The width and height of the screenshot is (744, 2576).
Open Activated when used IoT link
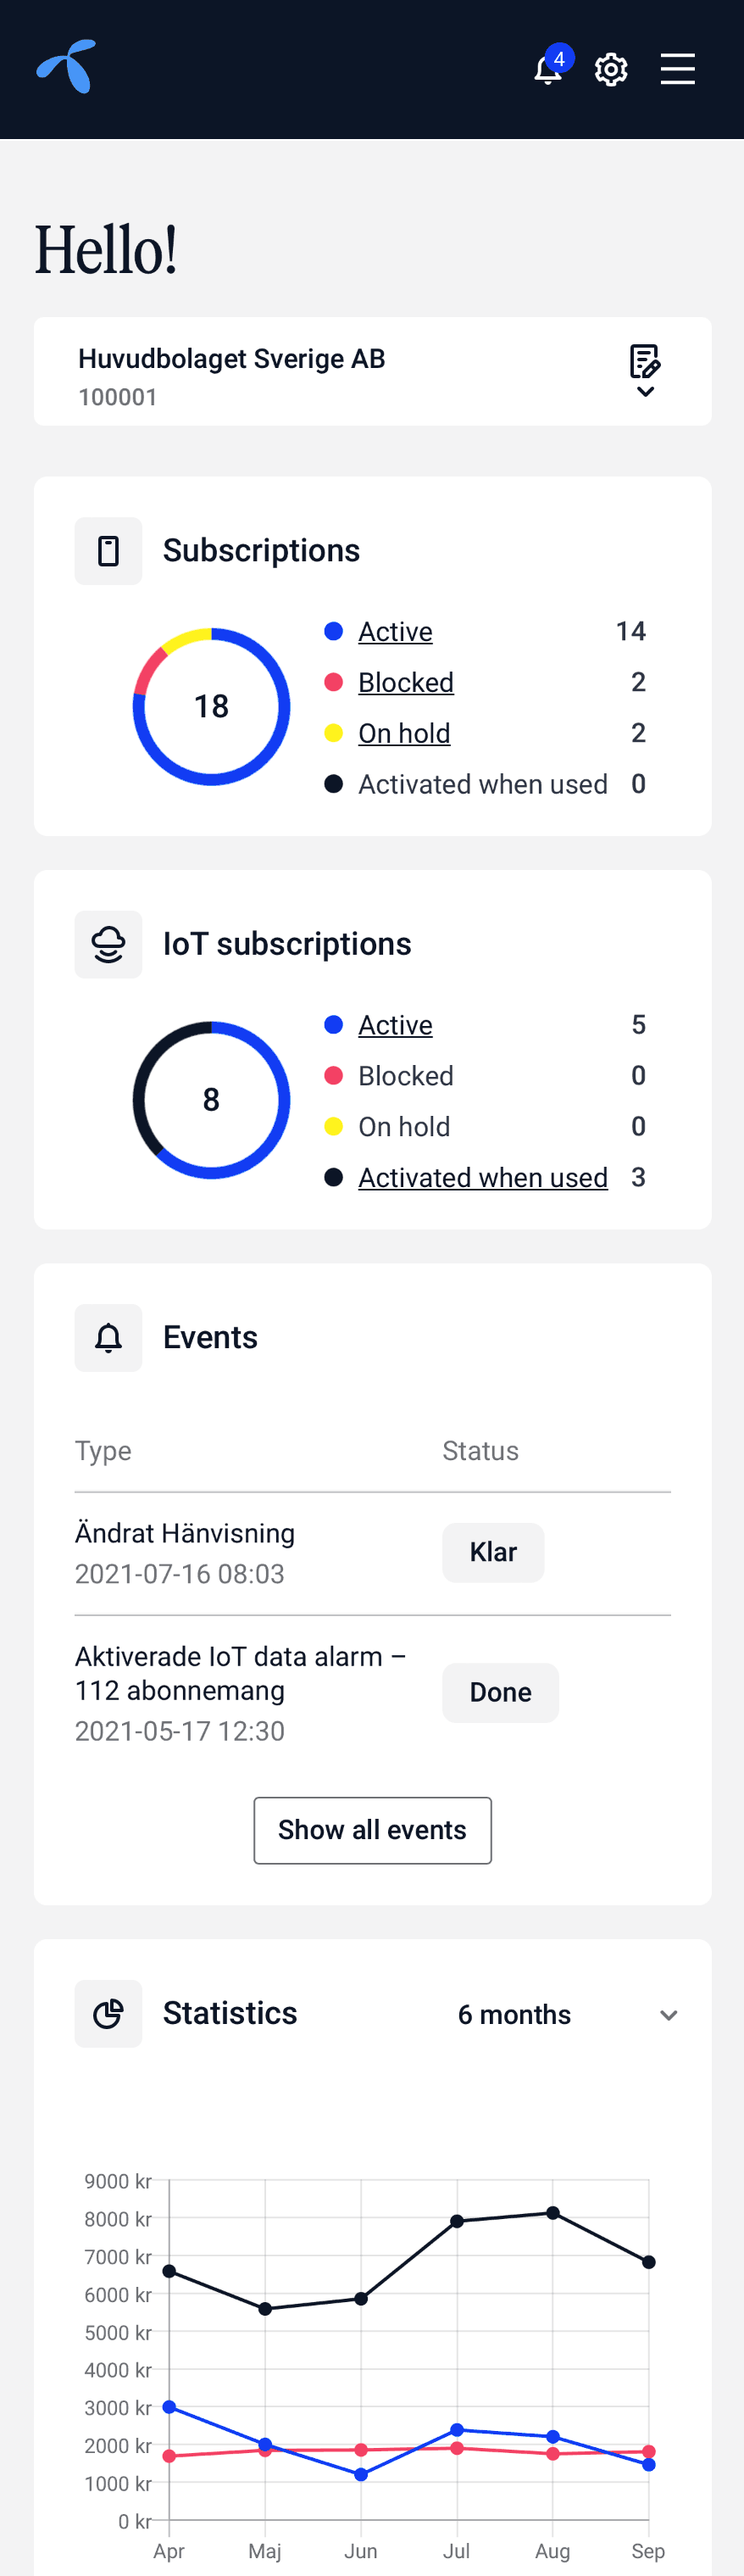(483, 1177)
